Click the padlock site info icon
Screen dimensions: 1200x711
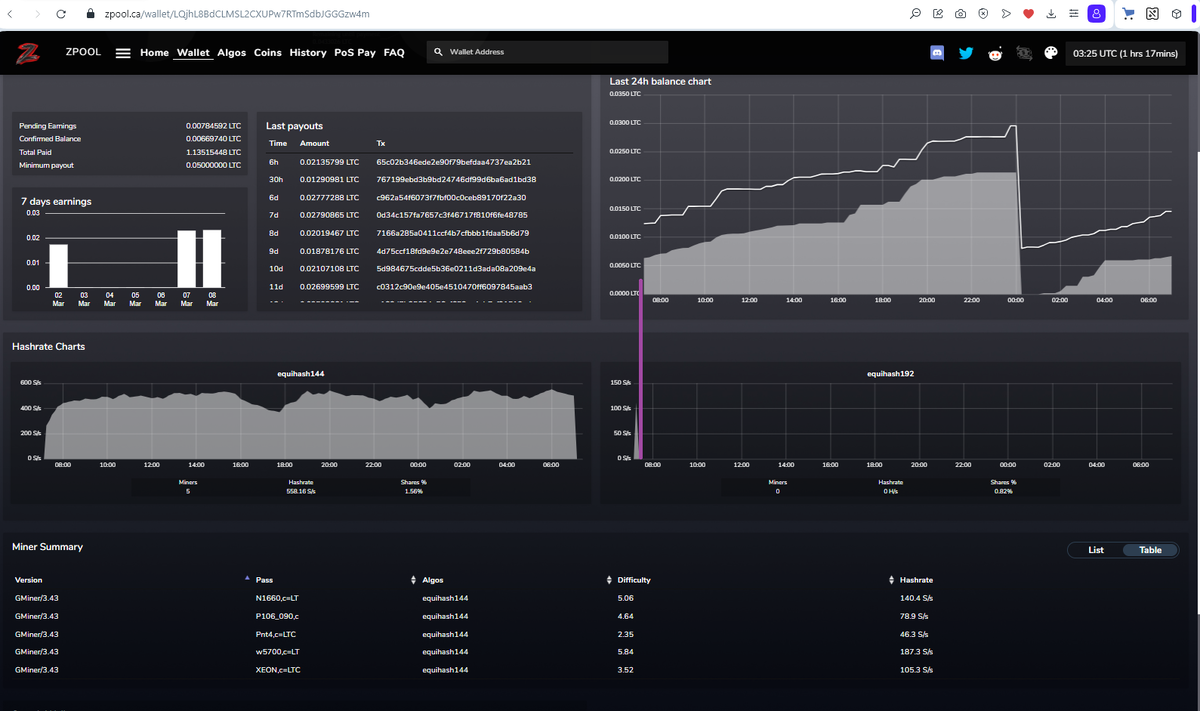point(89,14)
